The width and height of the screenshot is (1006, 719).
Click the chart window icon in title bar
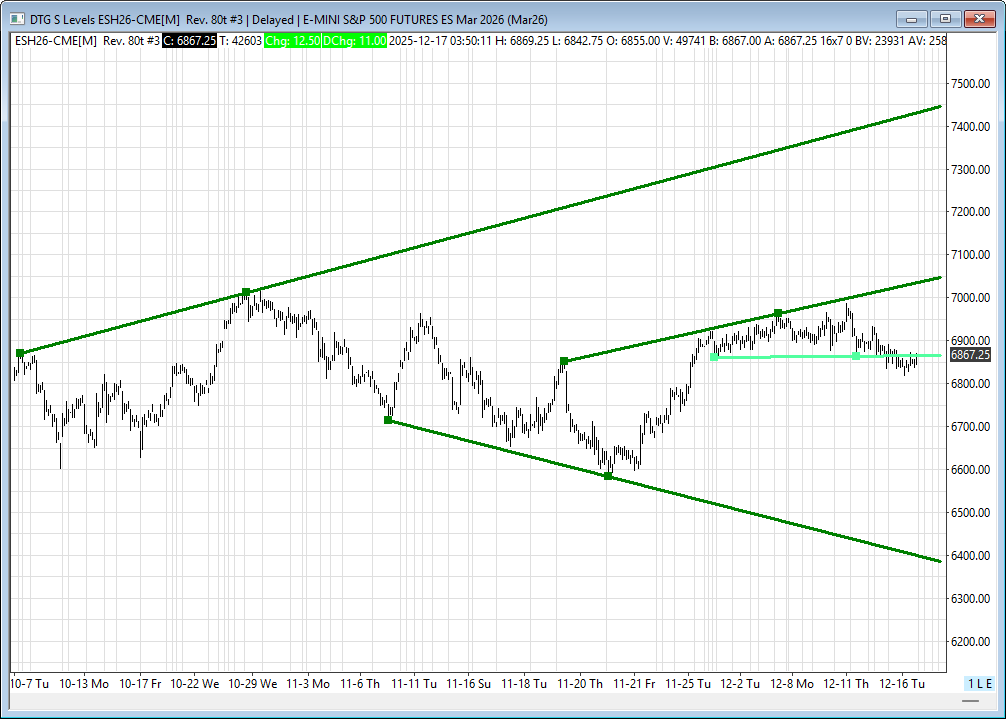[x=14, y=19]
